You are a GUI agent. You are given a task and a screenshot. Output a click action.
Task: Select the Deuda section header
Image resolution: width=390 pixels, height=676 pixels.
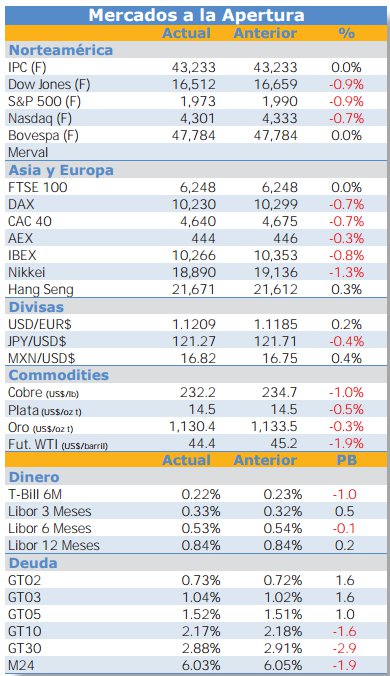33,563
